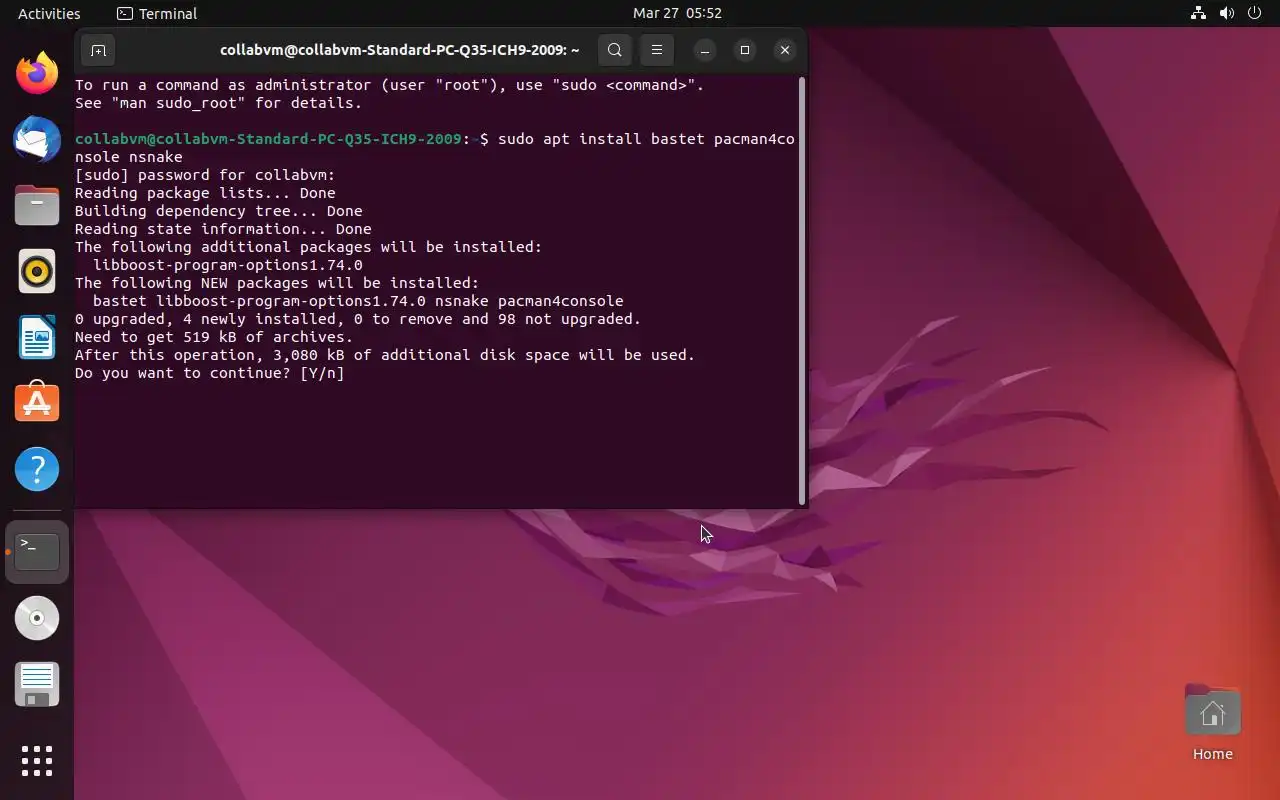This screenshot has width=1280, height=800.
Task: Open the Help icon in dock
Action: [x=37, y=469]
